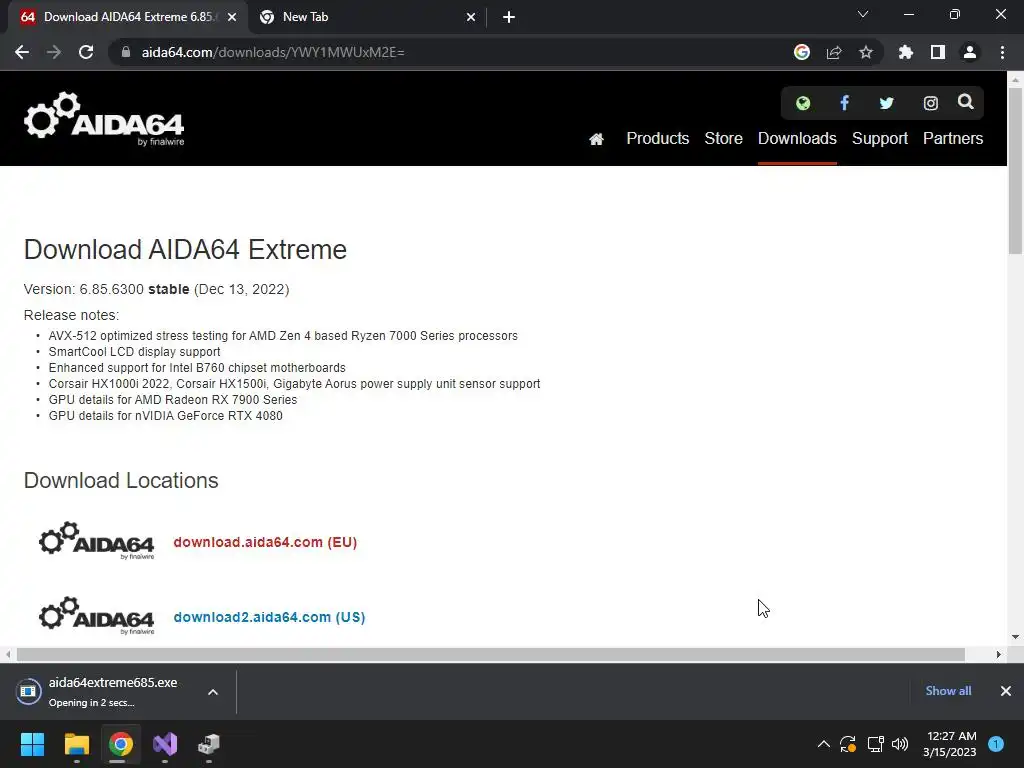The width and height of the screenshot is (1024, 768).
Task: Click the GPU details for nVIDIA GeForce RTX 4080 note
Action: tap(165, 416)
